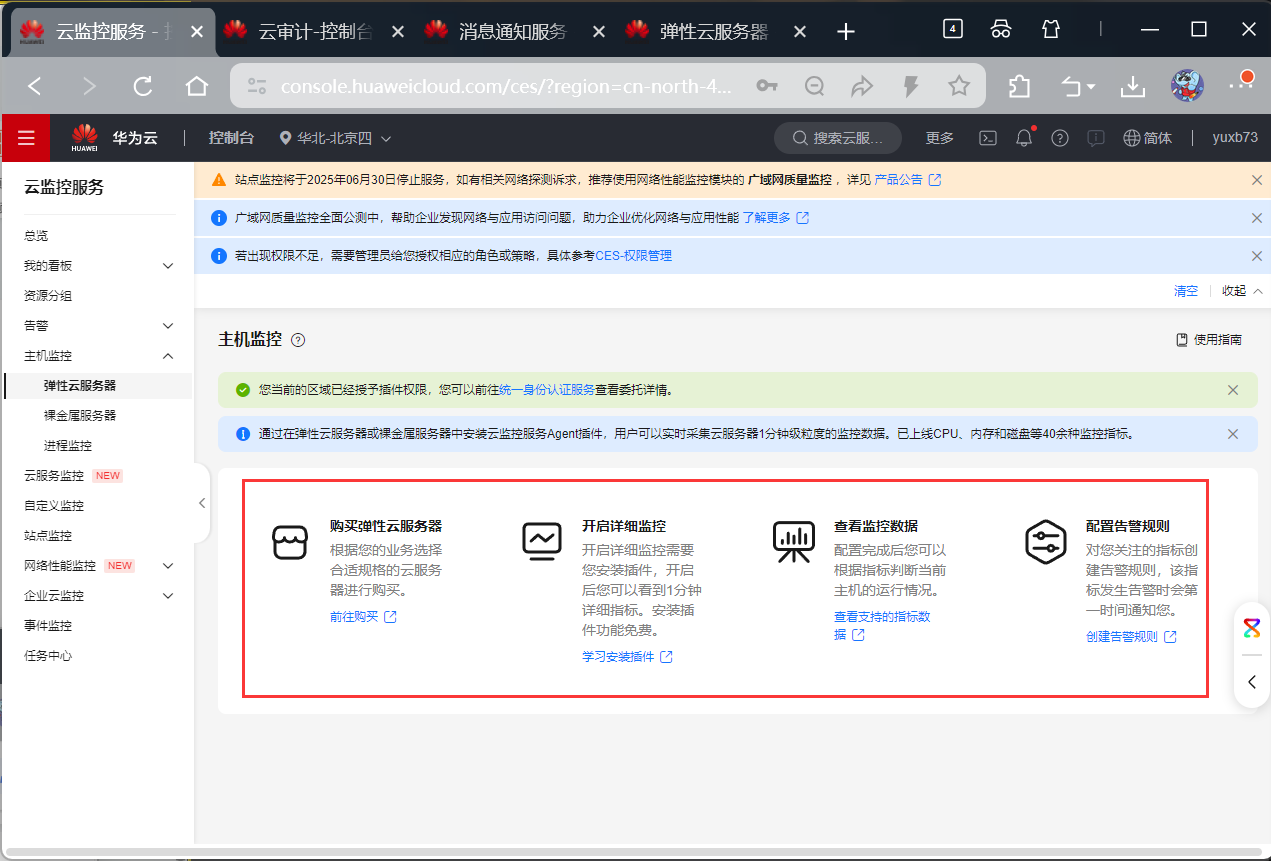Collapse the left sidebar with its arrow handle
Viewport: 1271px width, 861px height.
202,503
